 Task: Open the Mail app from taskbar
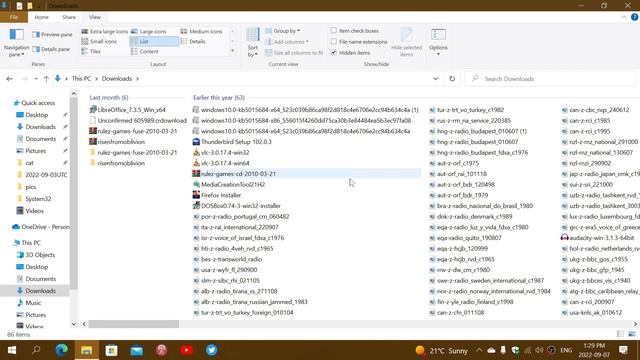pyautogui.click(x=137, y=350)
